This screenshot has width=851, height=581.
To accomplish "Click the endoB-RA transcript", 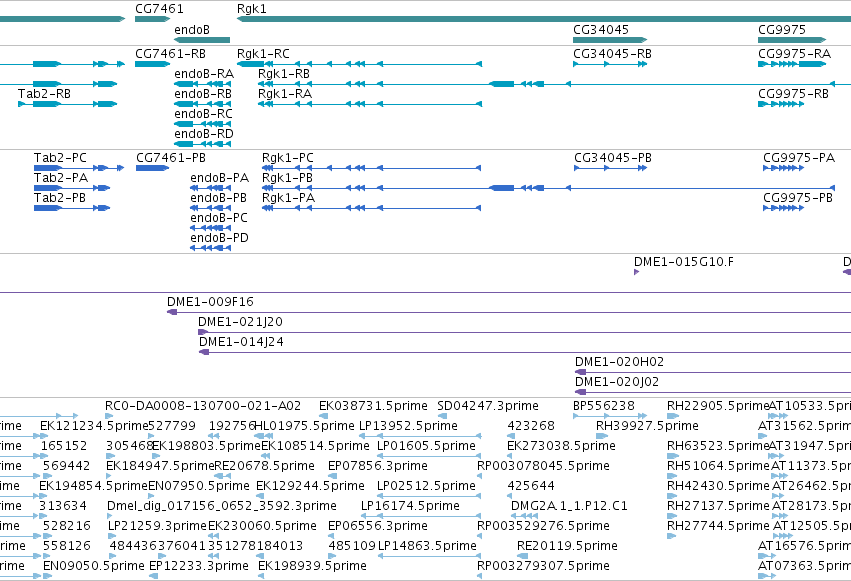I will [x=202, y=84].
